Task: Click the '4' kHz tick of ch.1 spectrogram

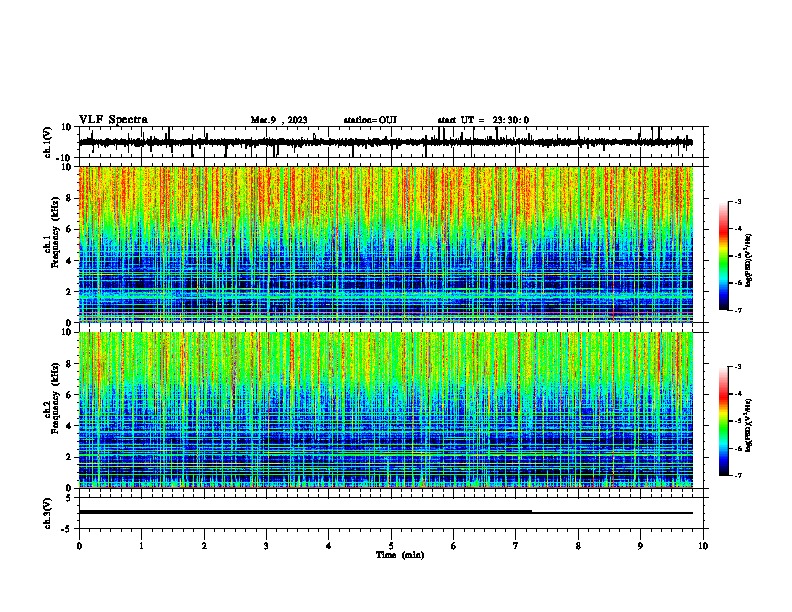Action: (x=70, y=261)
